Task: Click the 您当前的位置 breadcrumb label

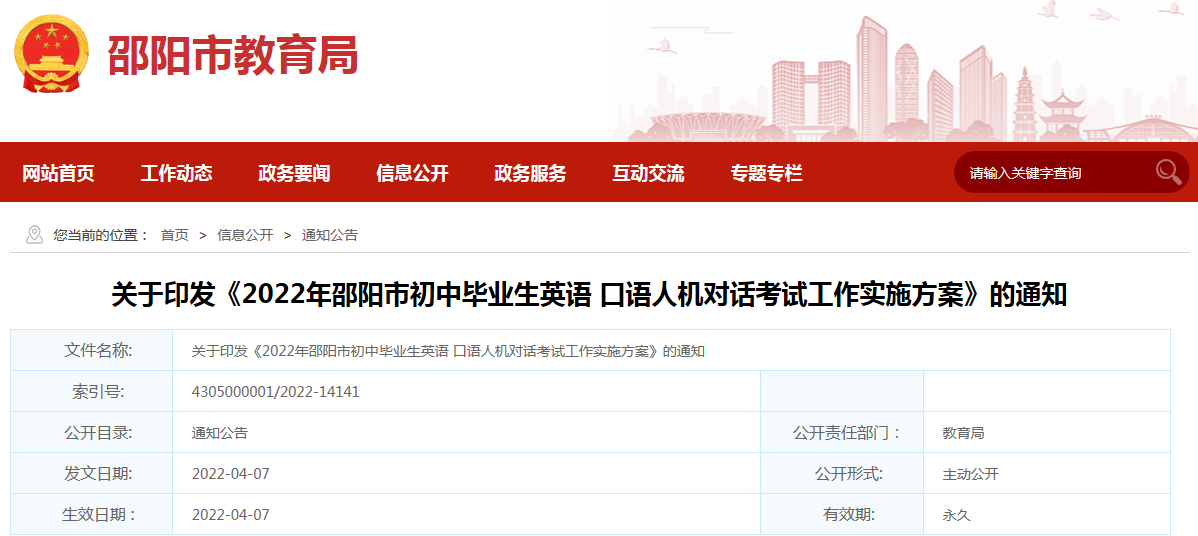Action: point(101,235)
